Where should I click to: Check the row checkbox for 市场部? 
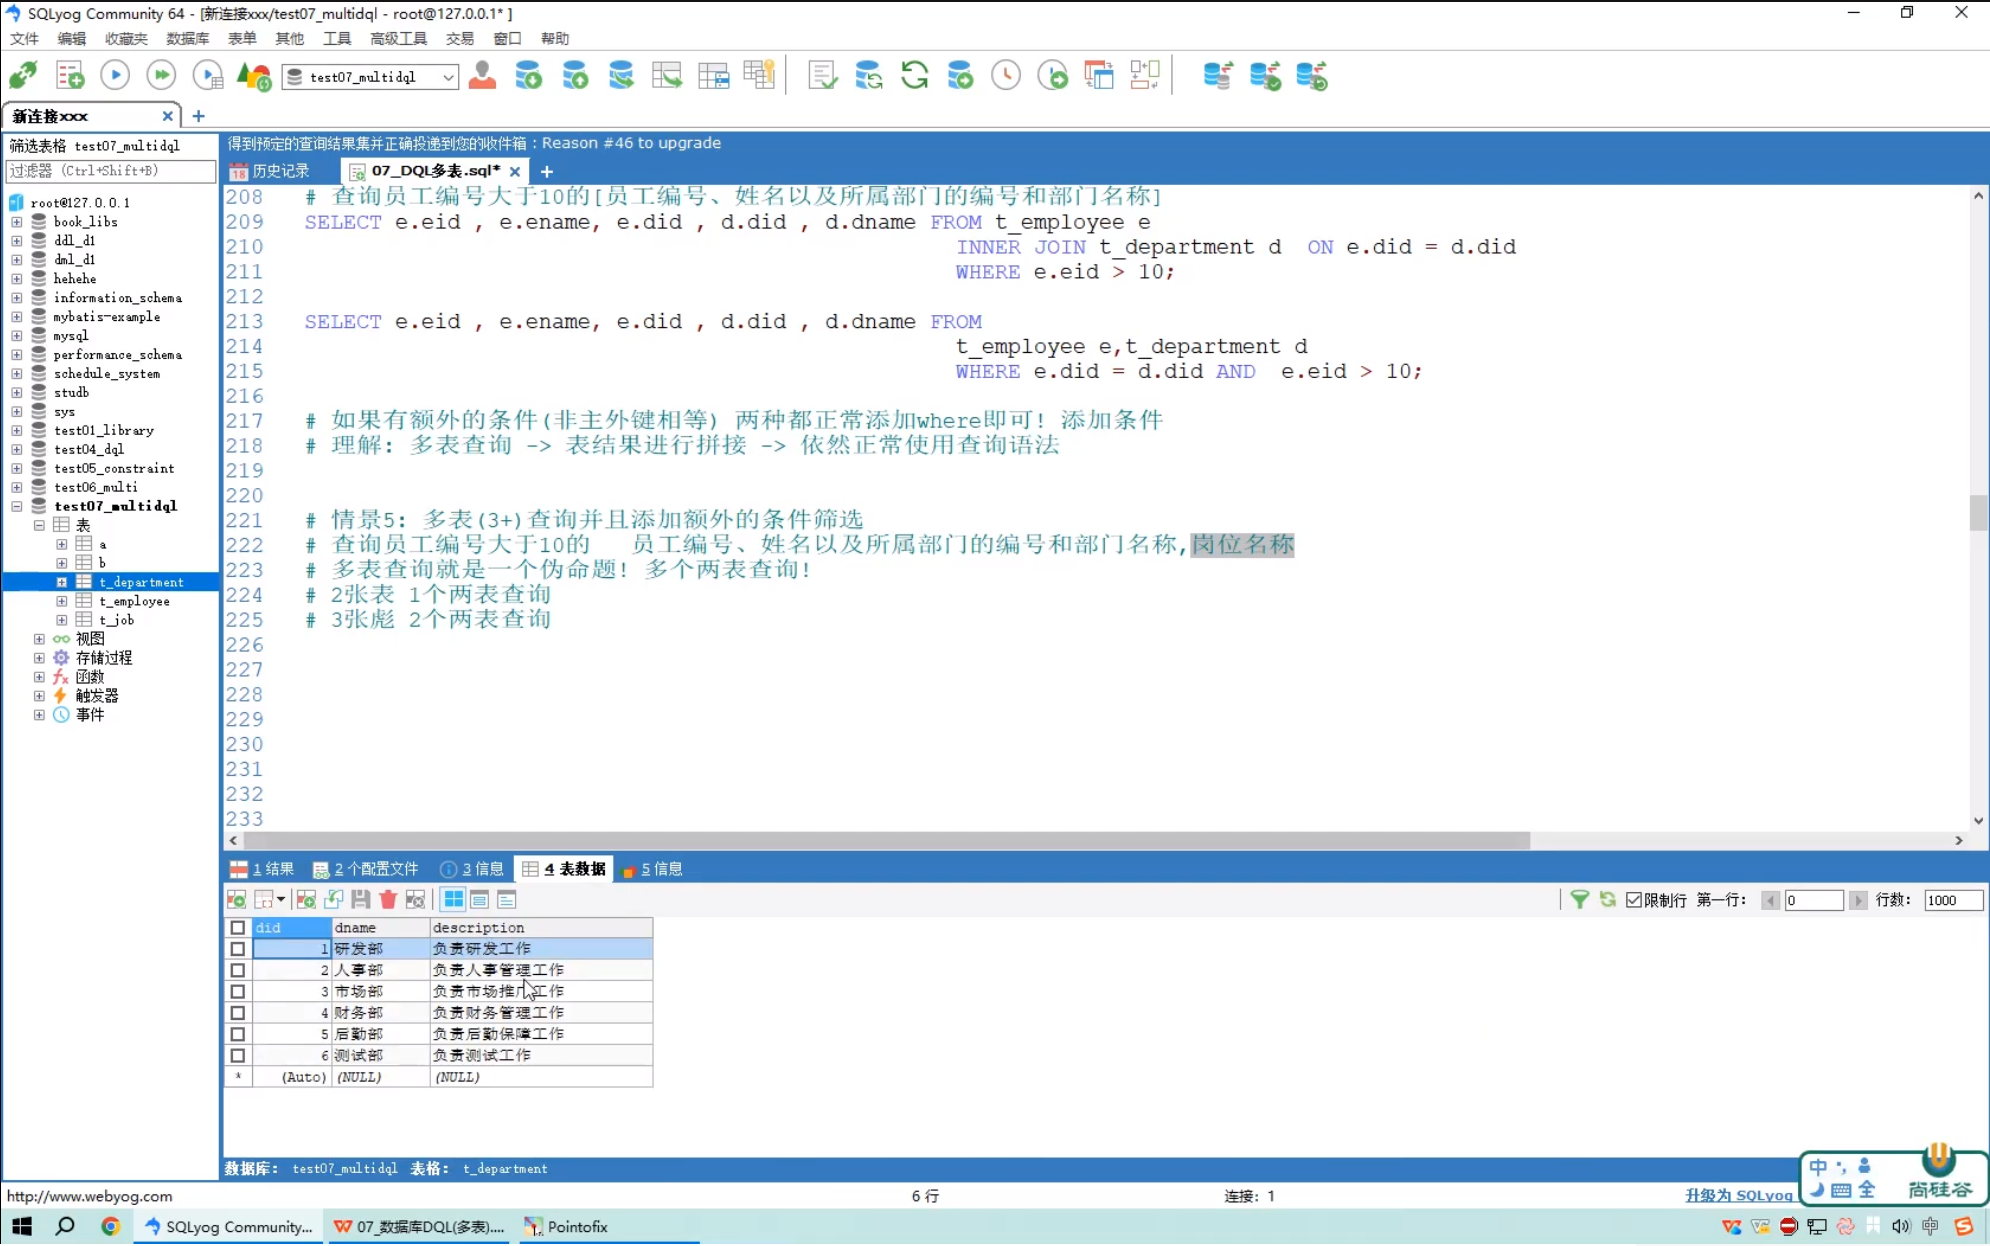tap(238, 992)
